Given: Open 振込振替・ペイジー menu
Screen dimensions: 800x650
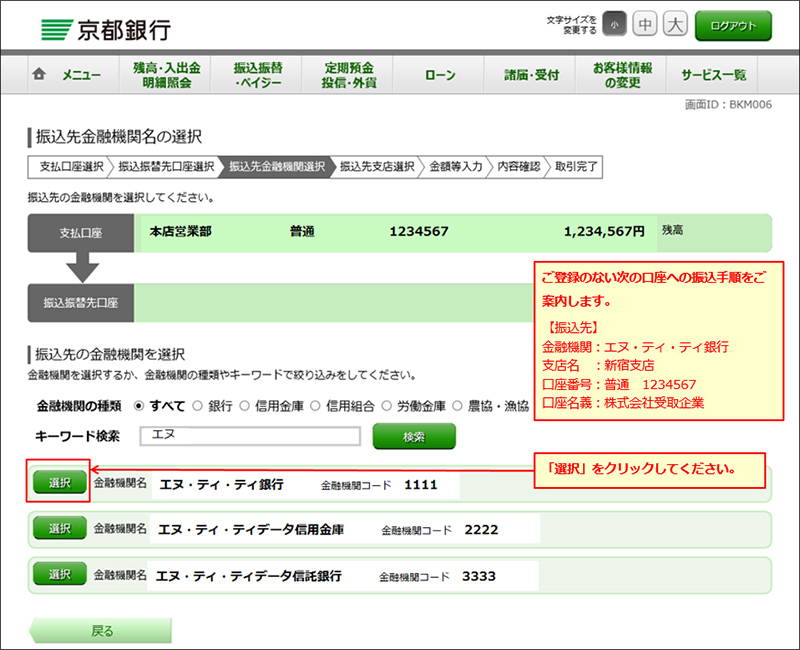Looking at the screenshot, I should pyautogui.click(x=257, y=74).
